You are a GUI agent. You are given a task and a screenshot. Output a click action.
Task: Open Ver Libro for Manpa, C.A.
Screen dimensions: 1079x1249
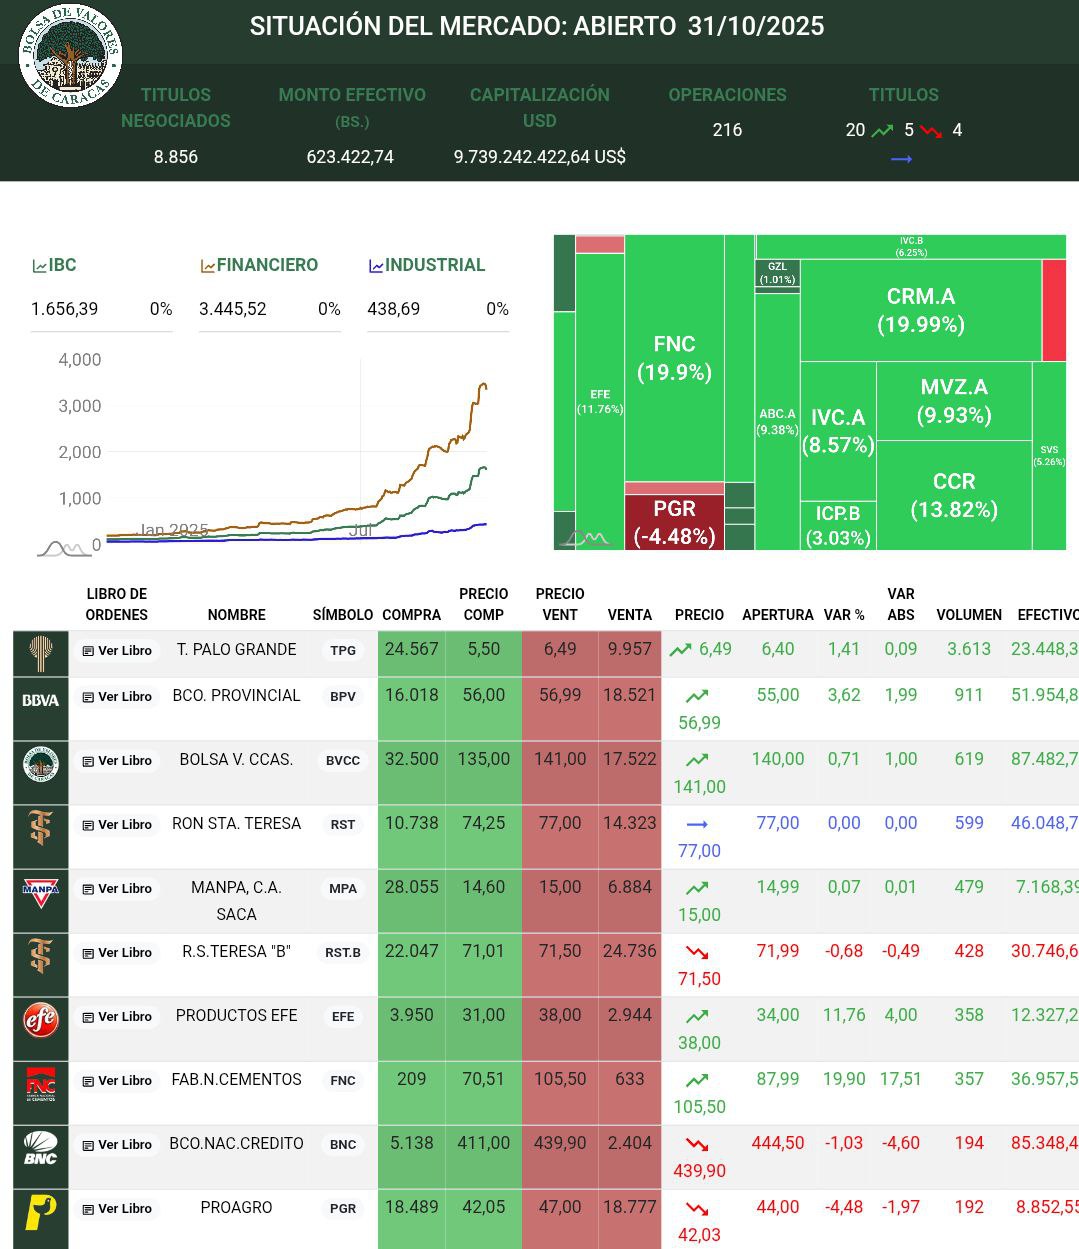click(117, 889)
